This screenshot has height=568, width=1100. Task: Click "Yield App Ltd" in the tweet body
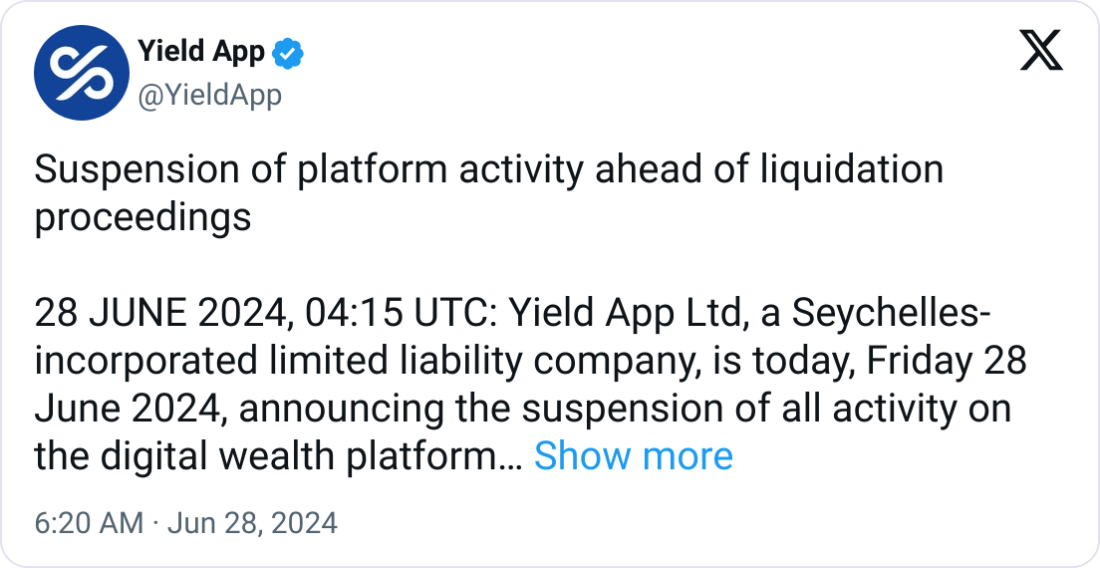627,314
